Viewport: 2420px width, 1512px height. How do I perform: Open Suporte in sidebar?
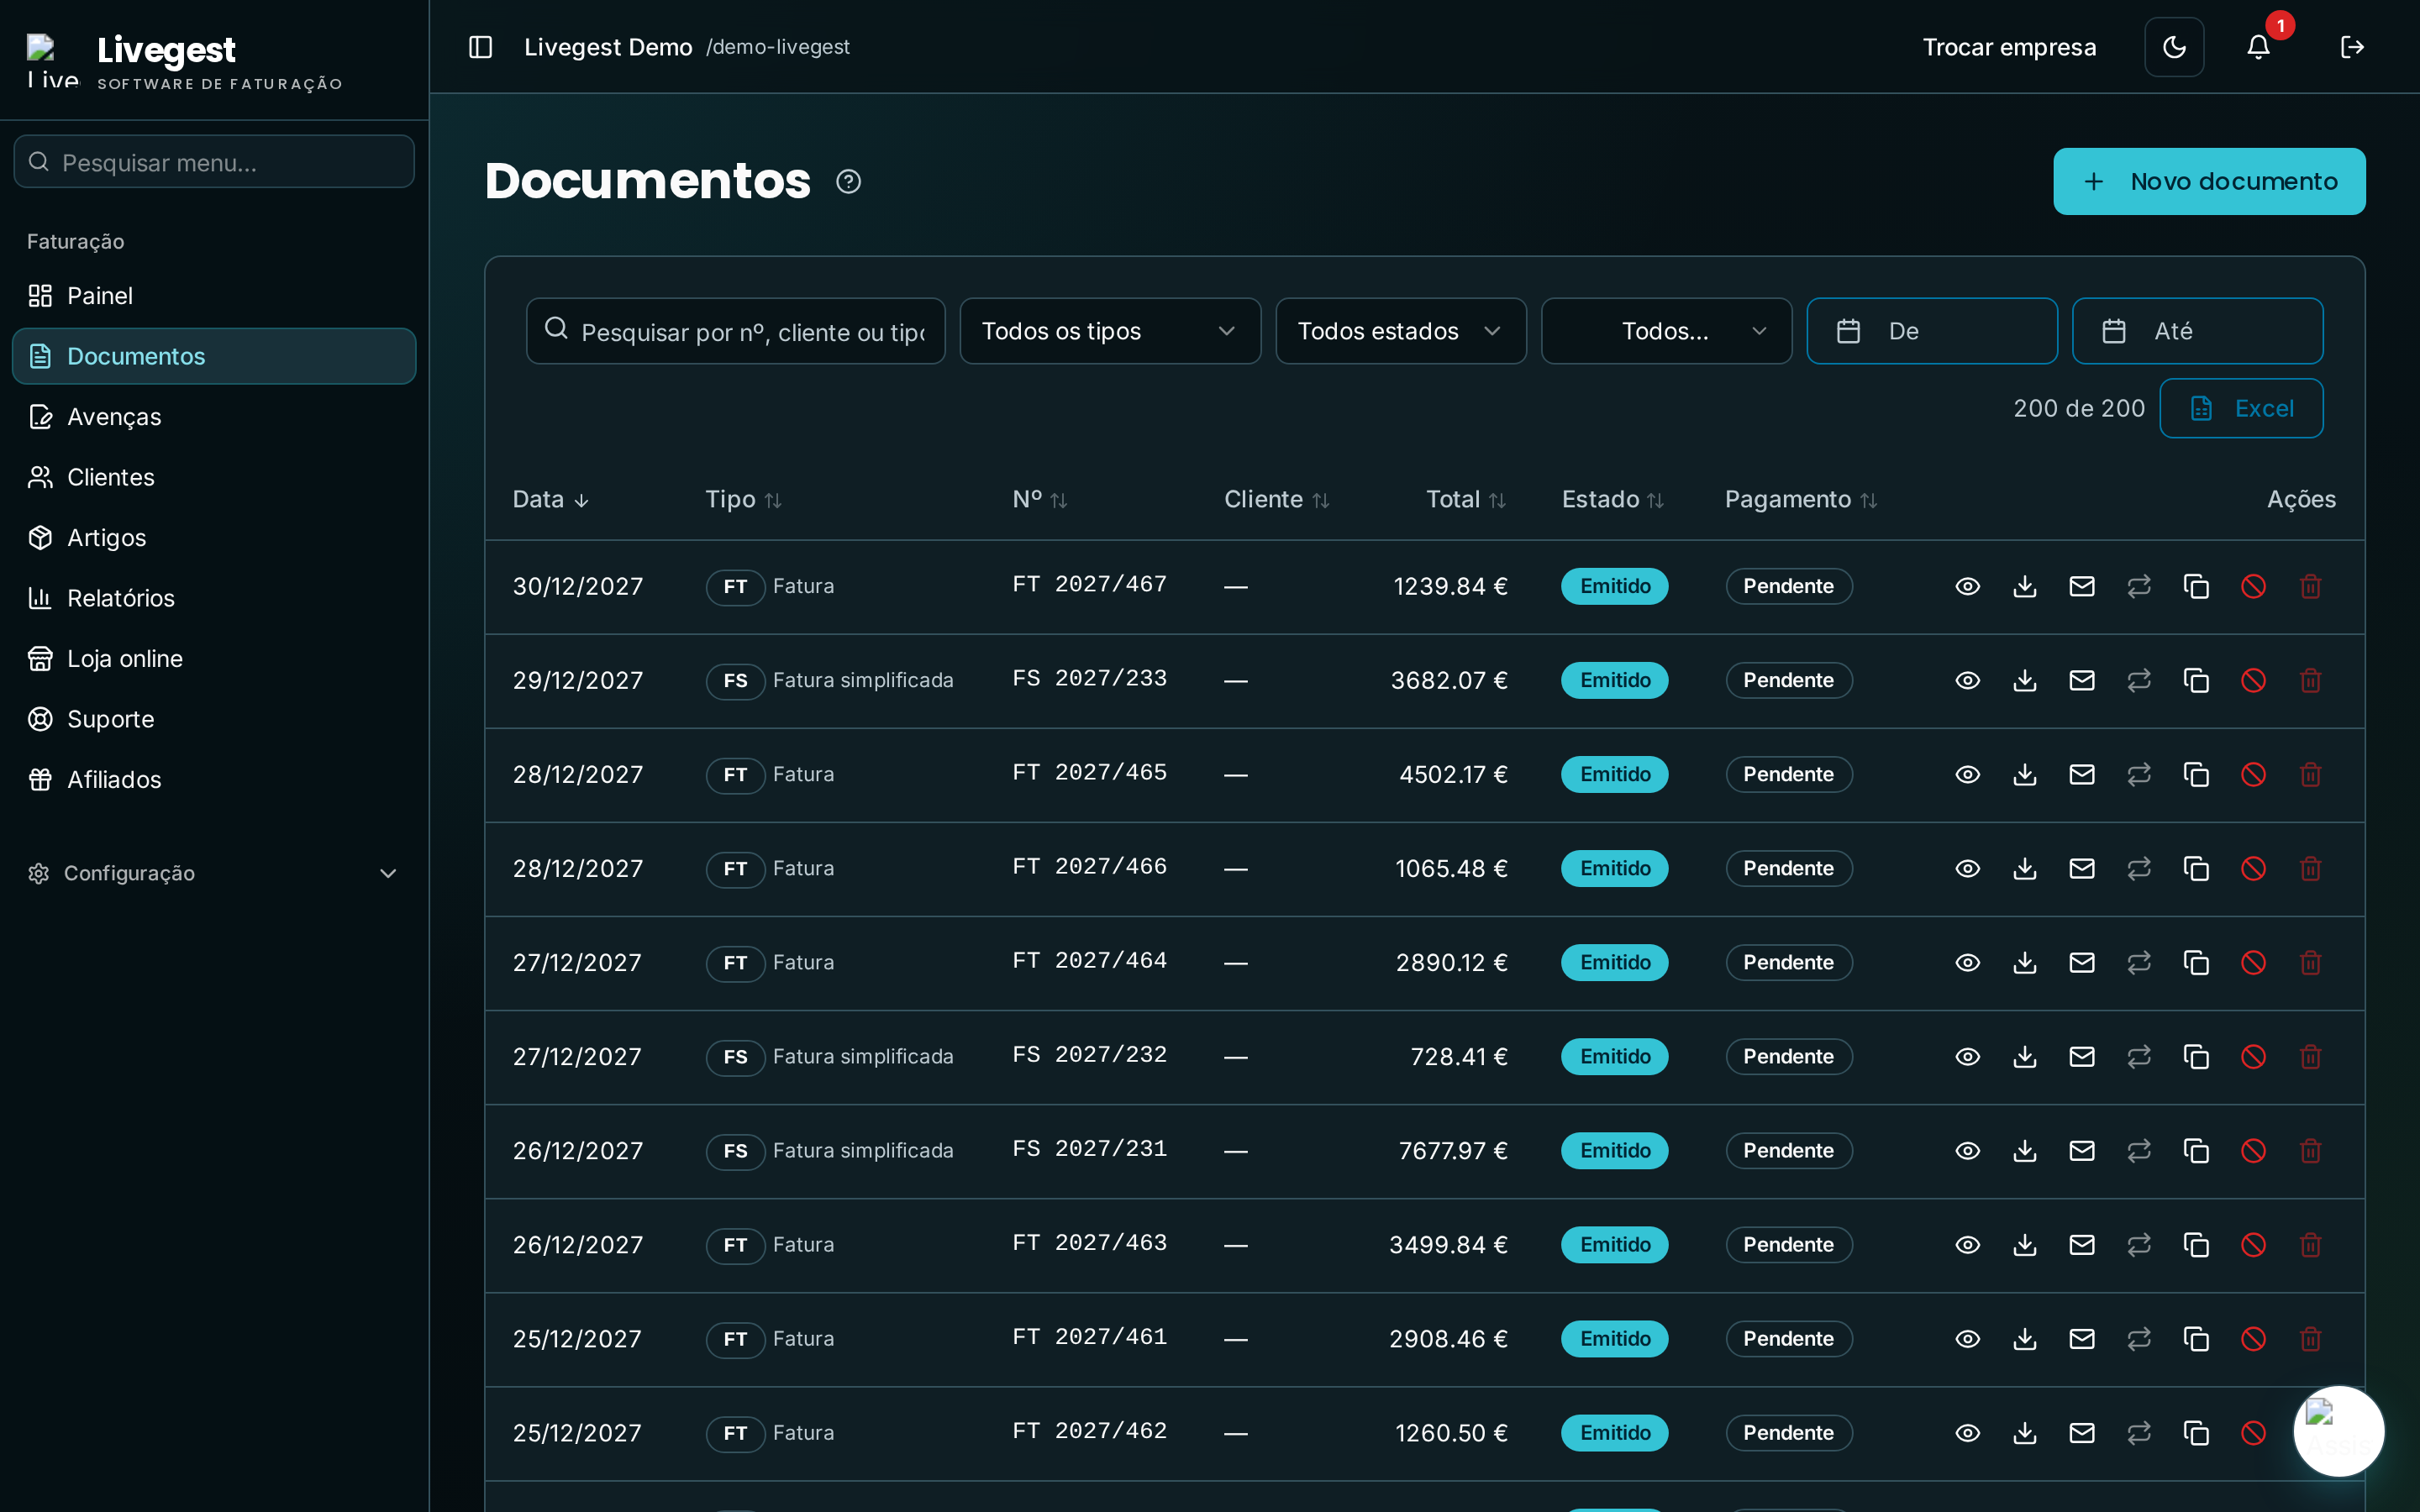(213, 719)
